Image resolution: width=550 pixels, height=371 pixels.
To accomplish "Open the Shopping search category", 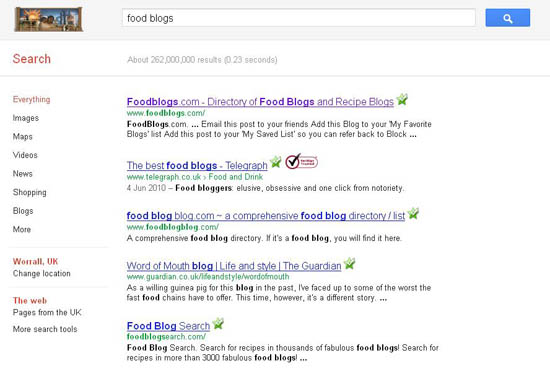I will tap(29, 193).
